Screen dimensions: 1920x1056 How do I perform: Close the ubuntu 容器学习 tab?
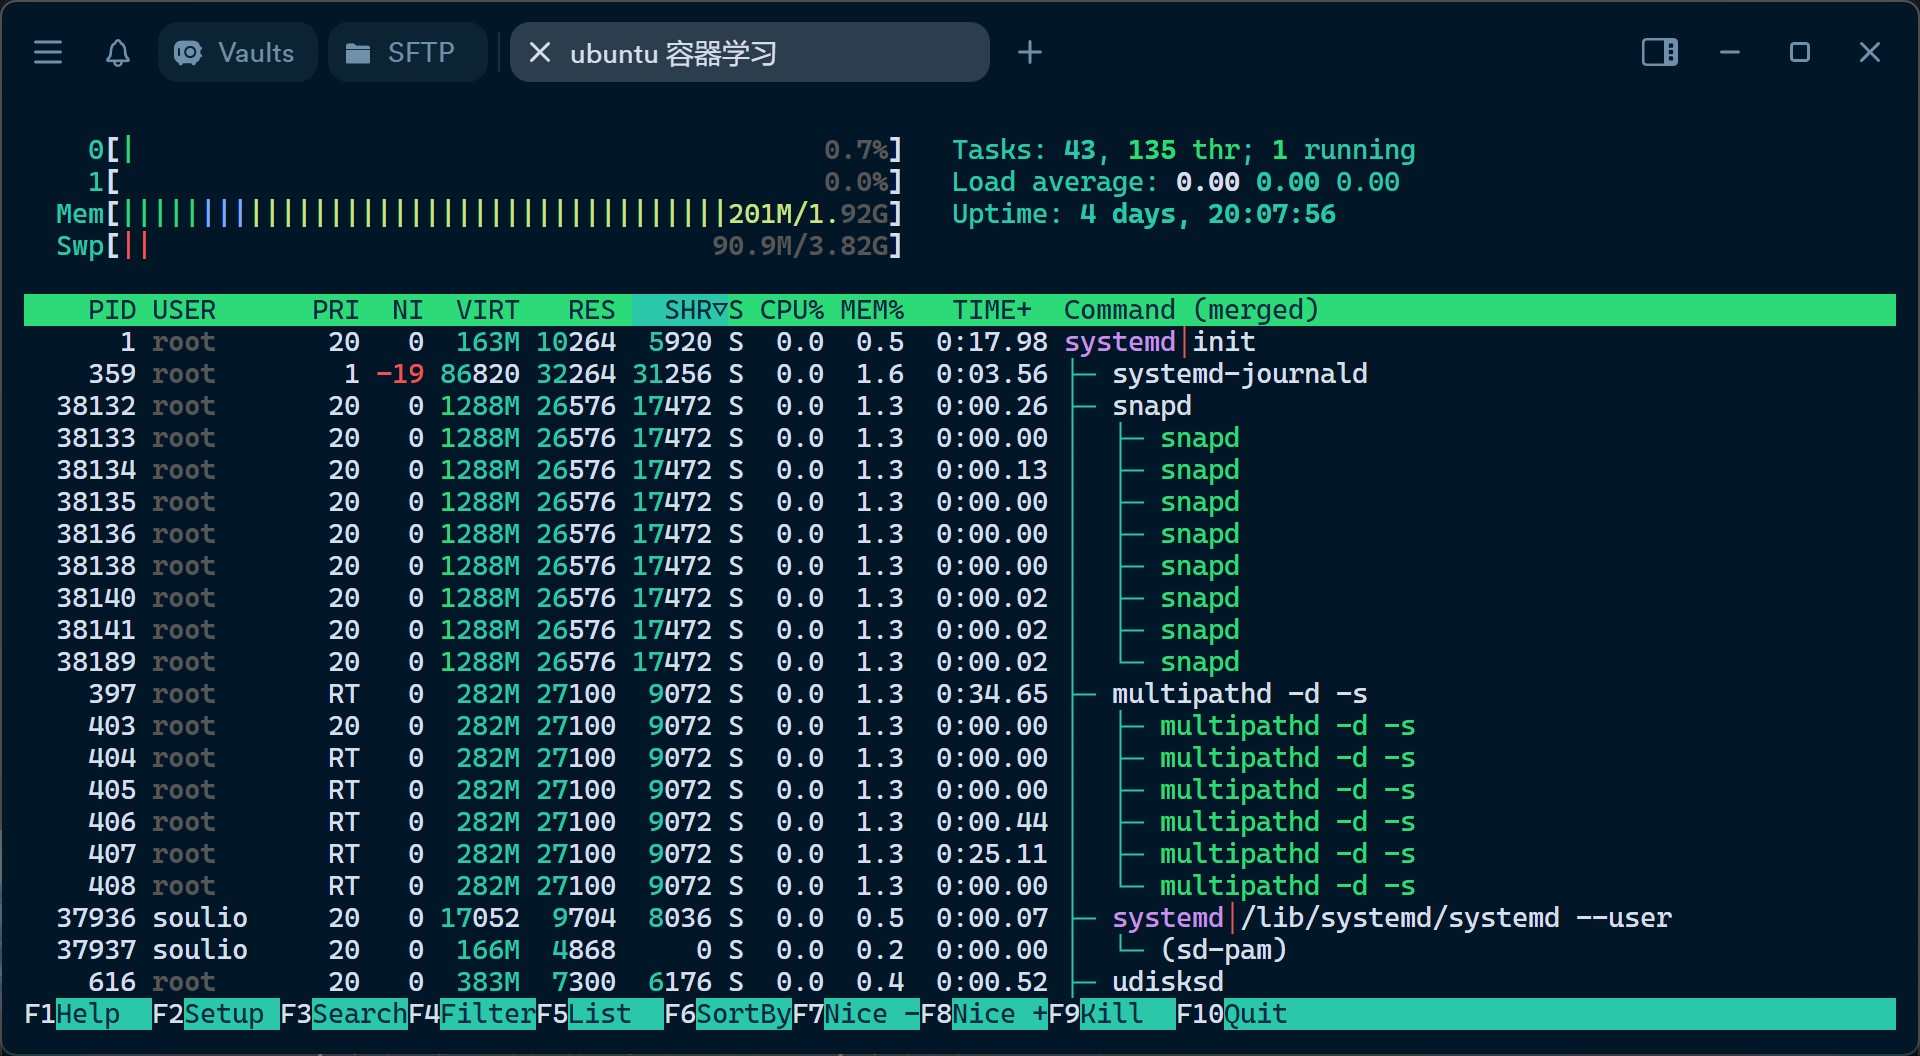pyautogui.click(x=540, y=52)
